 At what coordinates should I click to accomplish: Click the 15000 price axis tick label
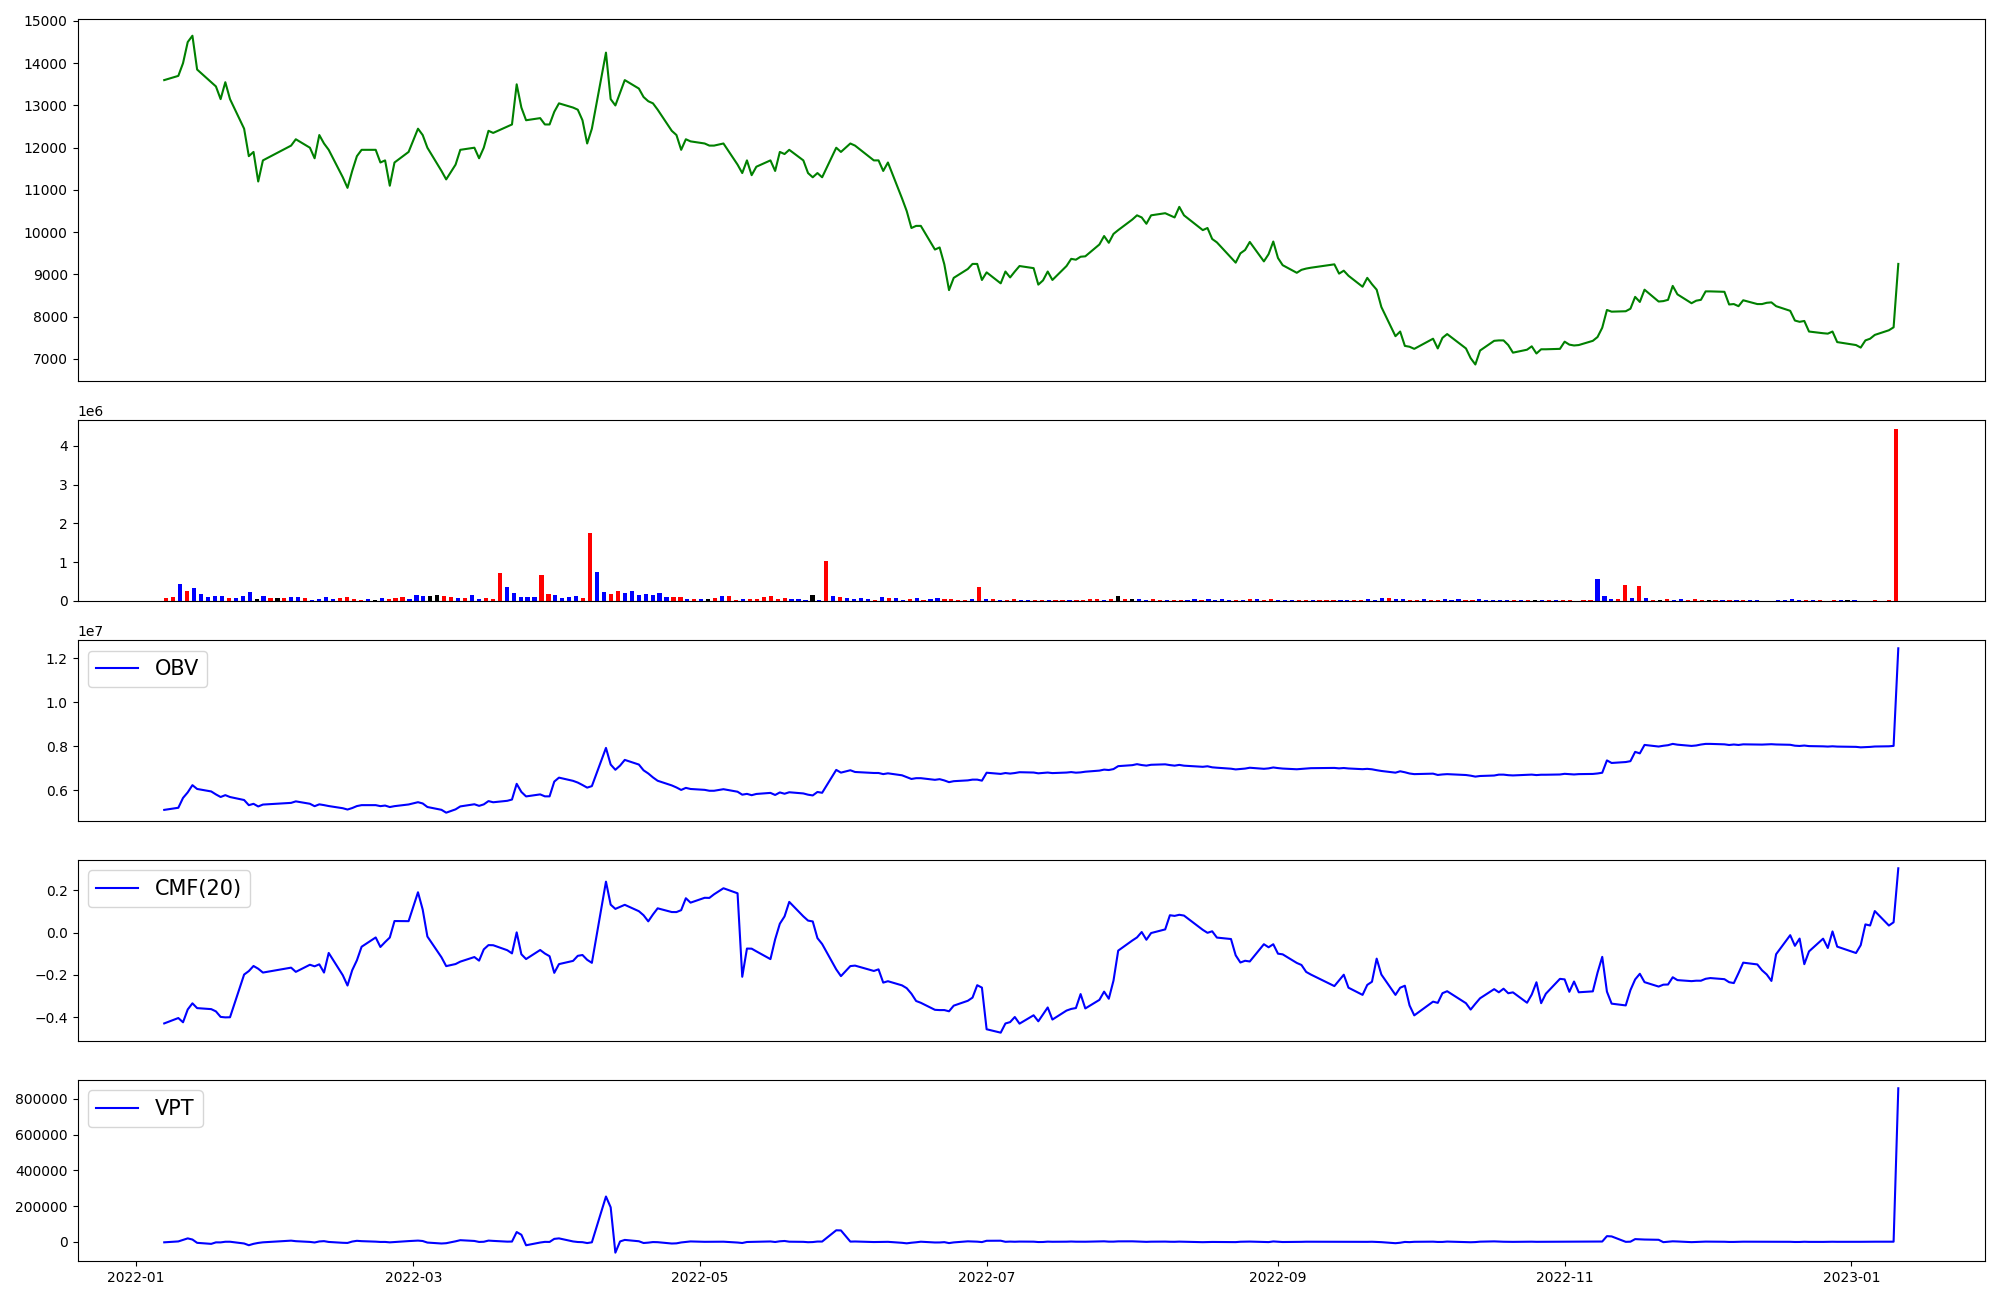45,21
